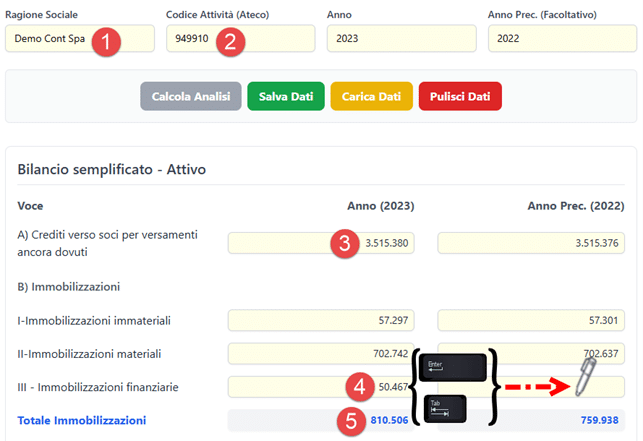This screenshot has height=441, width=643.
Task: Edit Immobilizzazioni finanziarie 2023 field 50.467
Action: click(321, 387)
